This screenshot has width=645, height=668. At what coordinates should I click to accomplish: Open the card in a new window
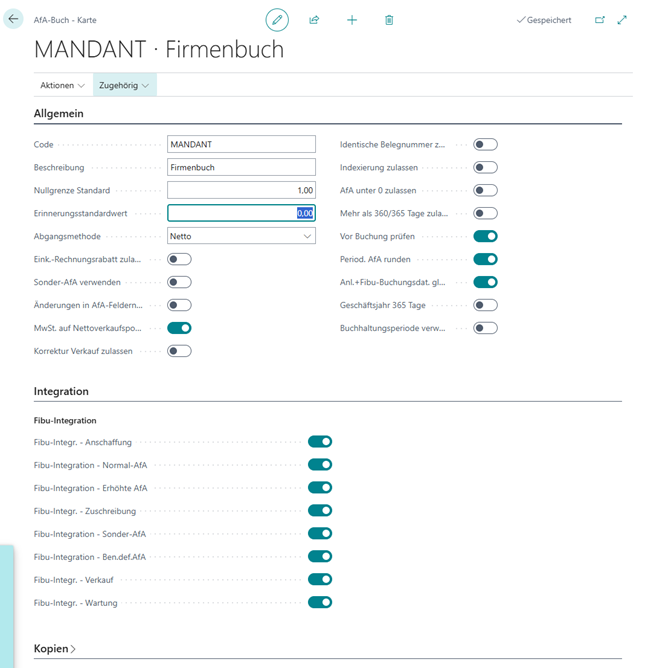point(600,19)
